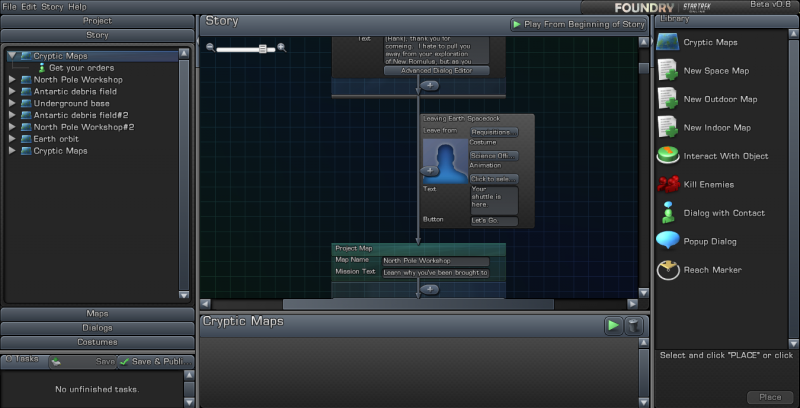Click the story zoom slider handle
The width and height of the screenshot is (800, 408).
point(262,48)
